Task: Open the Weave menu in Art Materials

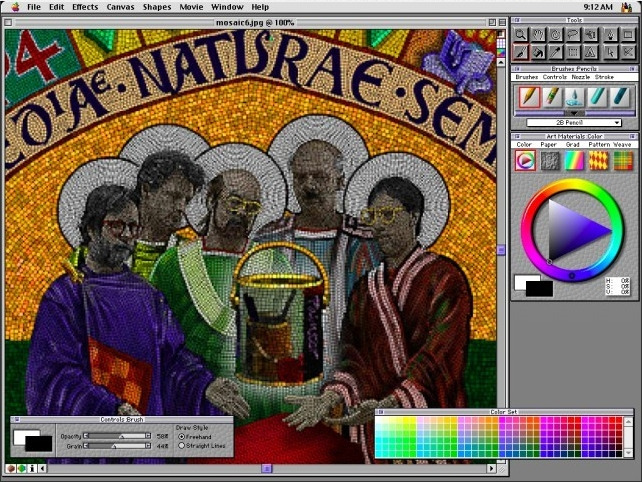Action: click(622, 145)
